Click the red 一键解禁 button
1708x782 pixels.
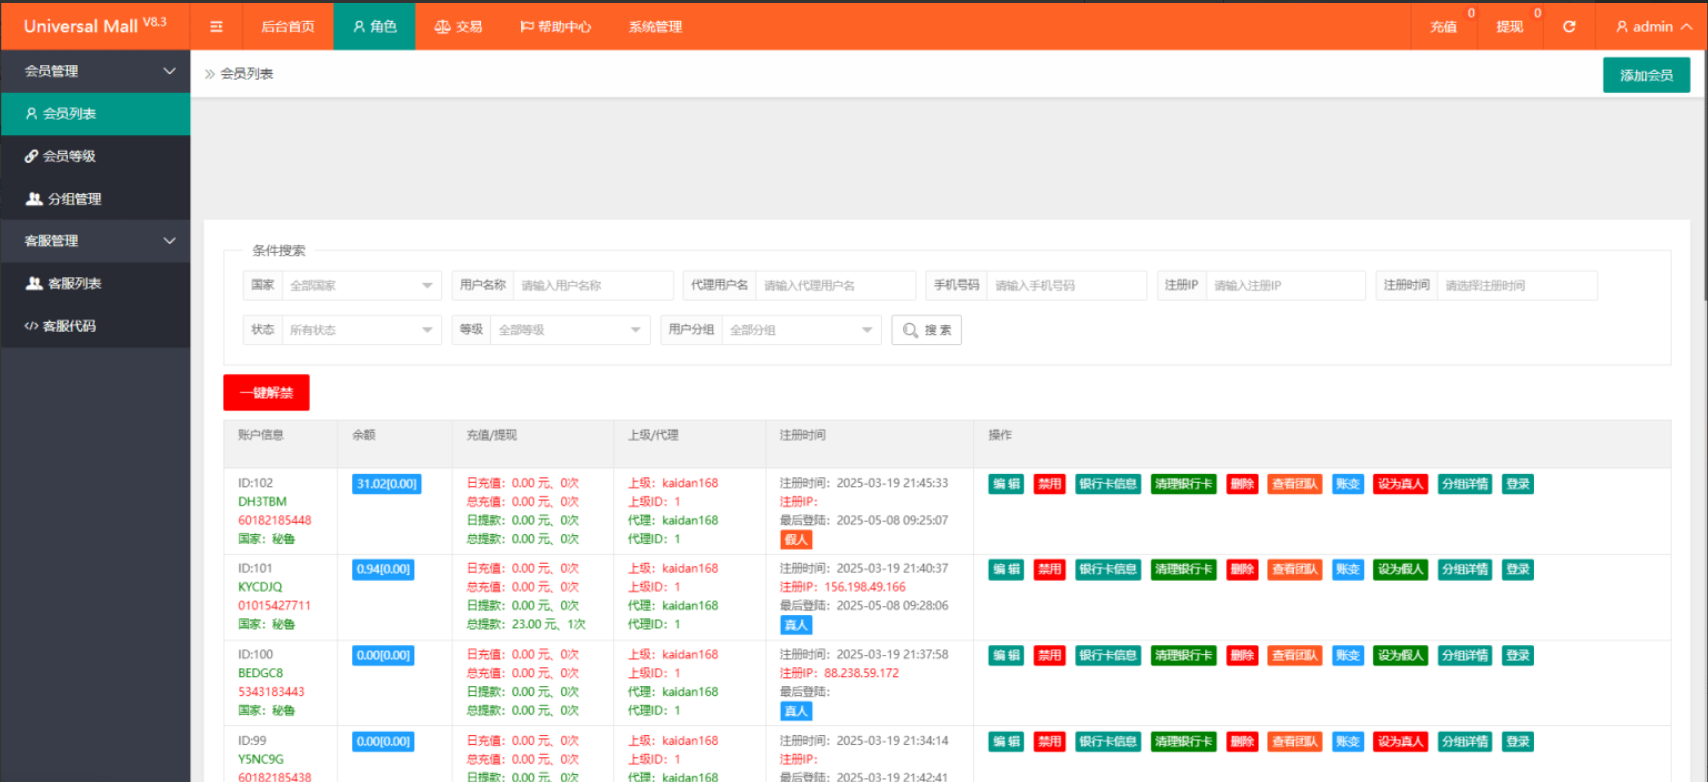(x=266, y=393)
